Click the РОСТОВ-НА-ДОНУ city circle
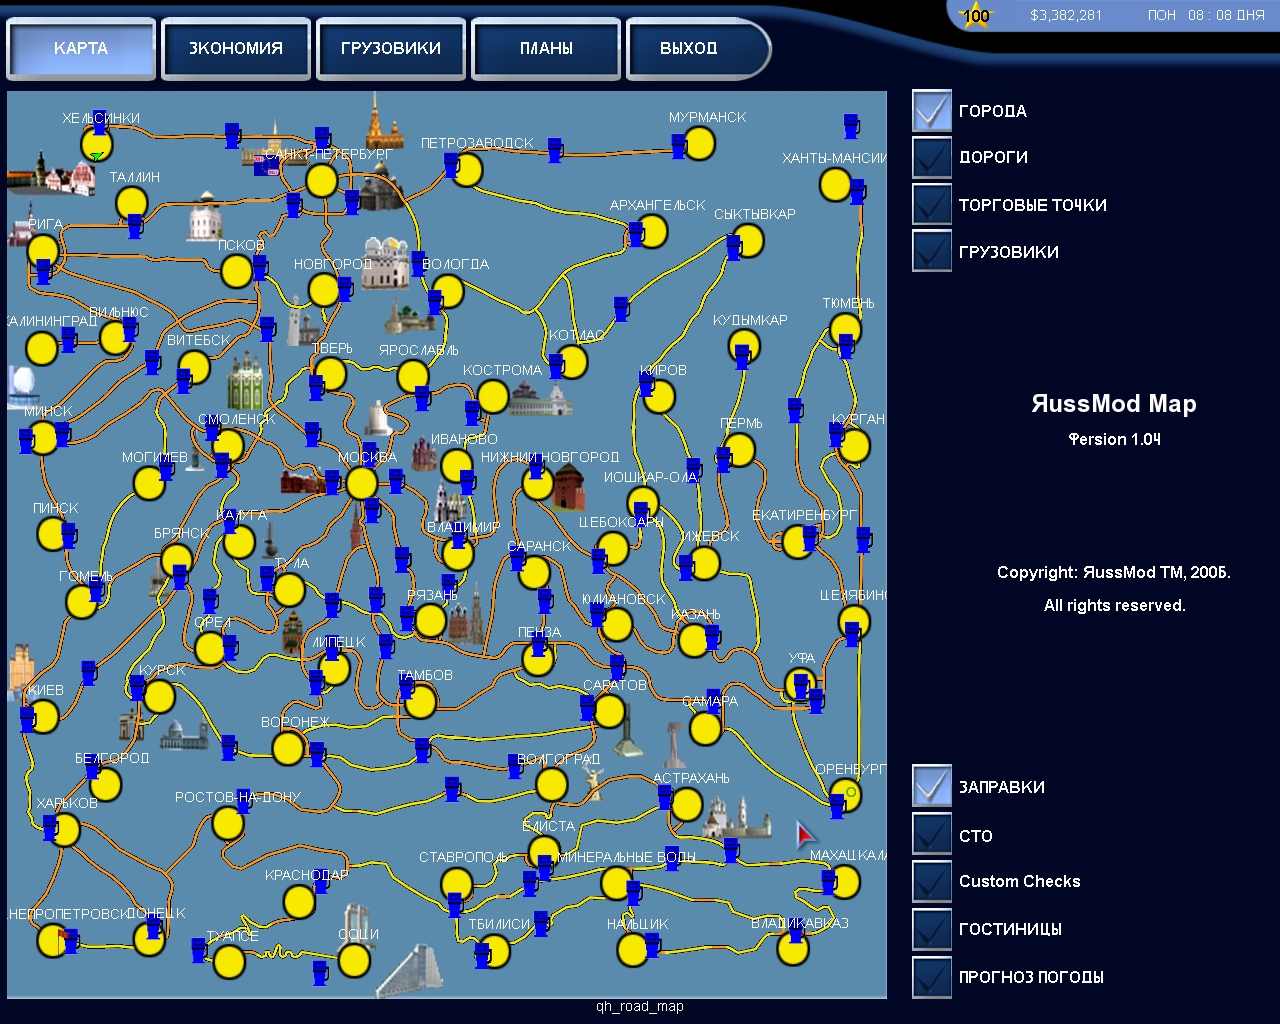 (x=228, y=824)
